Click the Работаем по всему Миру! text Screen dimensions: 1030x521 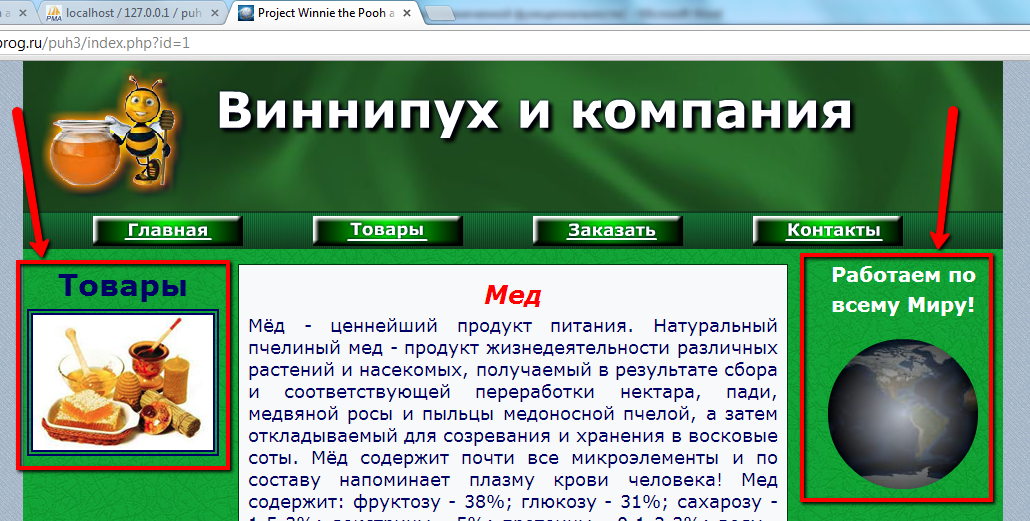pyautogui.click(x=903, y=290)
